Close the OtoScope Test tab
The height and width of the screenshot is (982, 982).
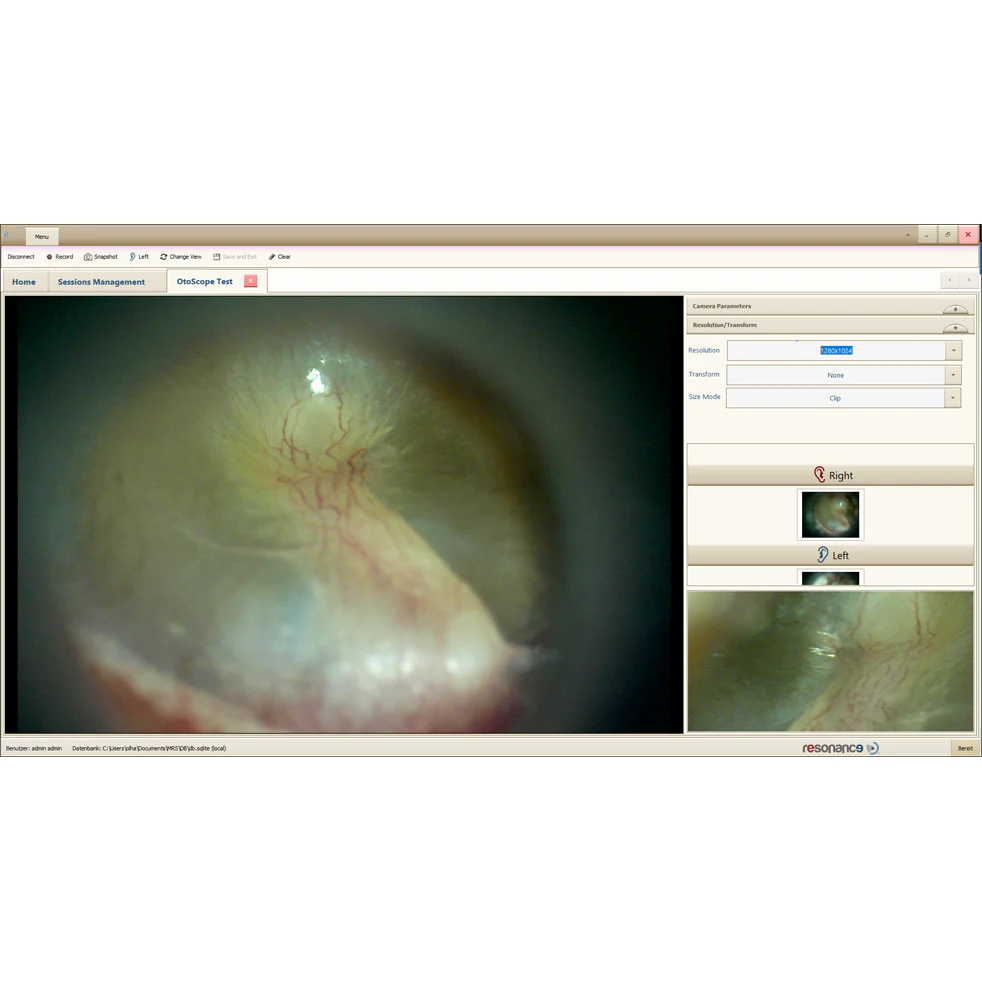251,281
